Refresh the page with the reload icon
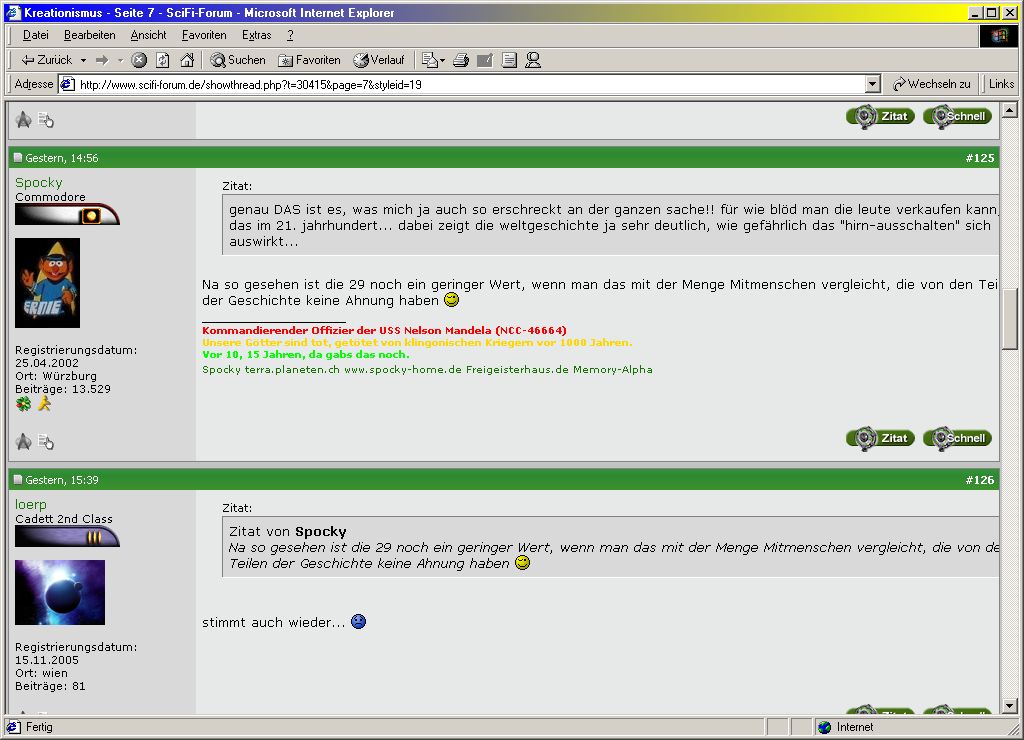The image size is (1024, 740). pos(162,60)
